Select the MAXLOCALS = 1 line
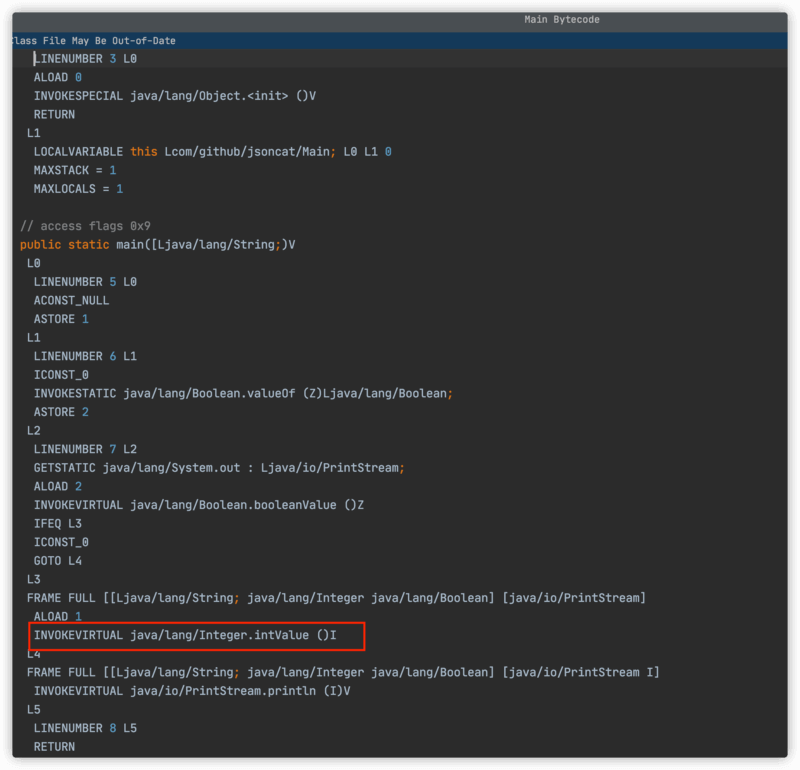Screen dimensions: 800x770 78,189
